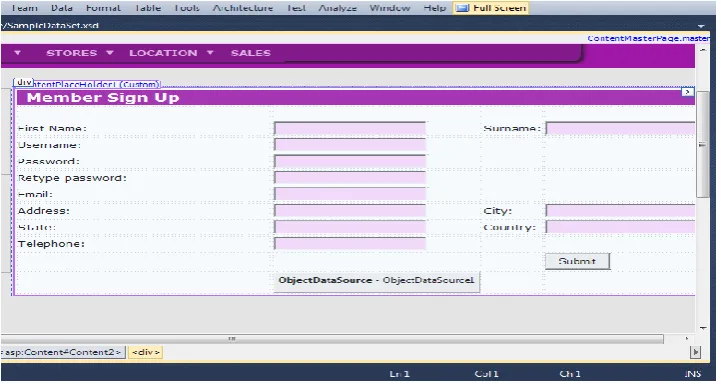Screen dimensions: 721x384
Task: Click in the Surname text box
Action: coord(620,128)
